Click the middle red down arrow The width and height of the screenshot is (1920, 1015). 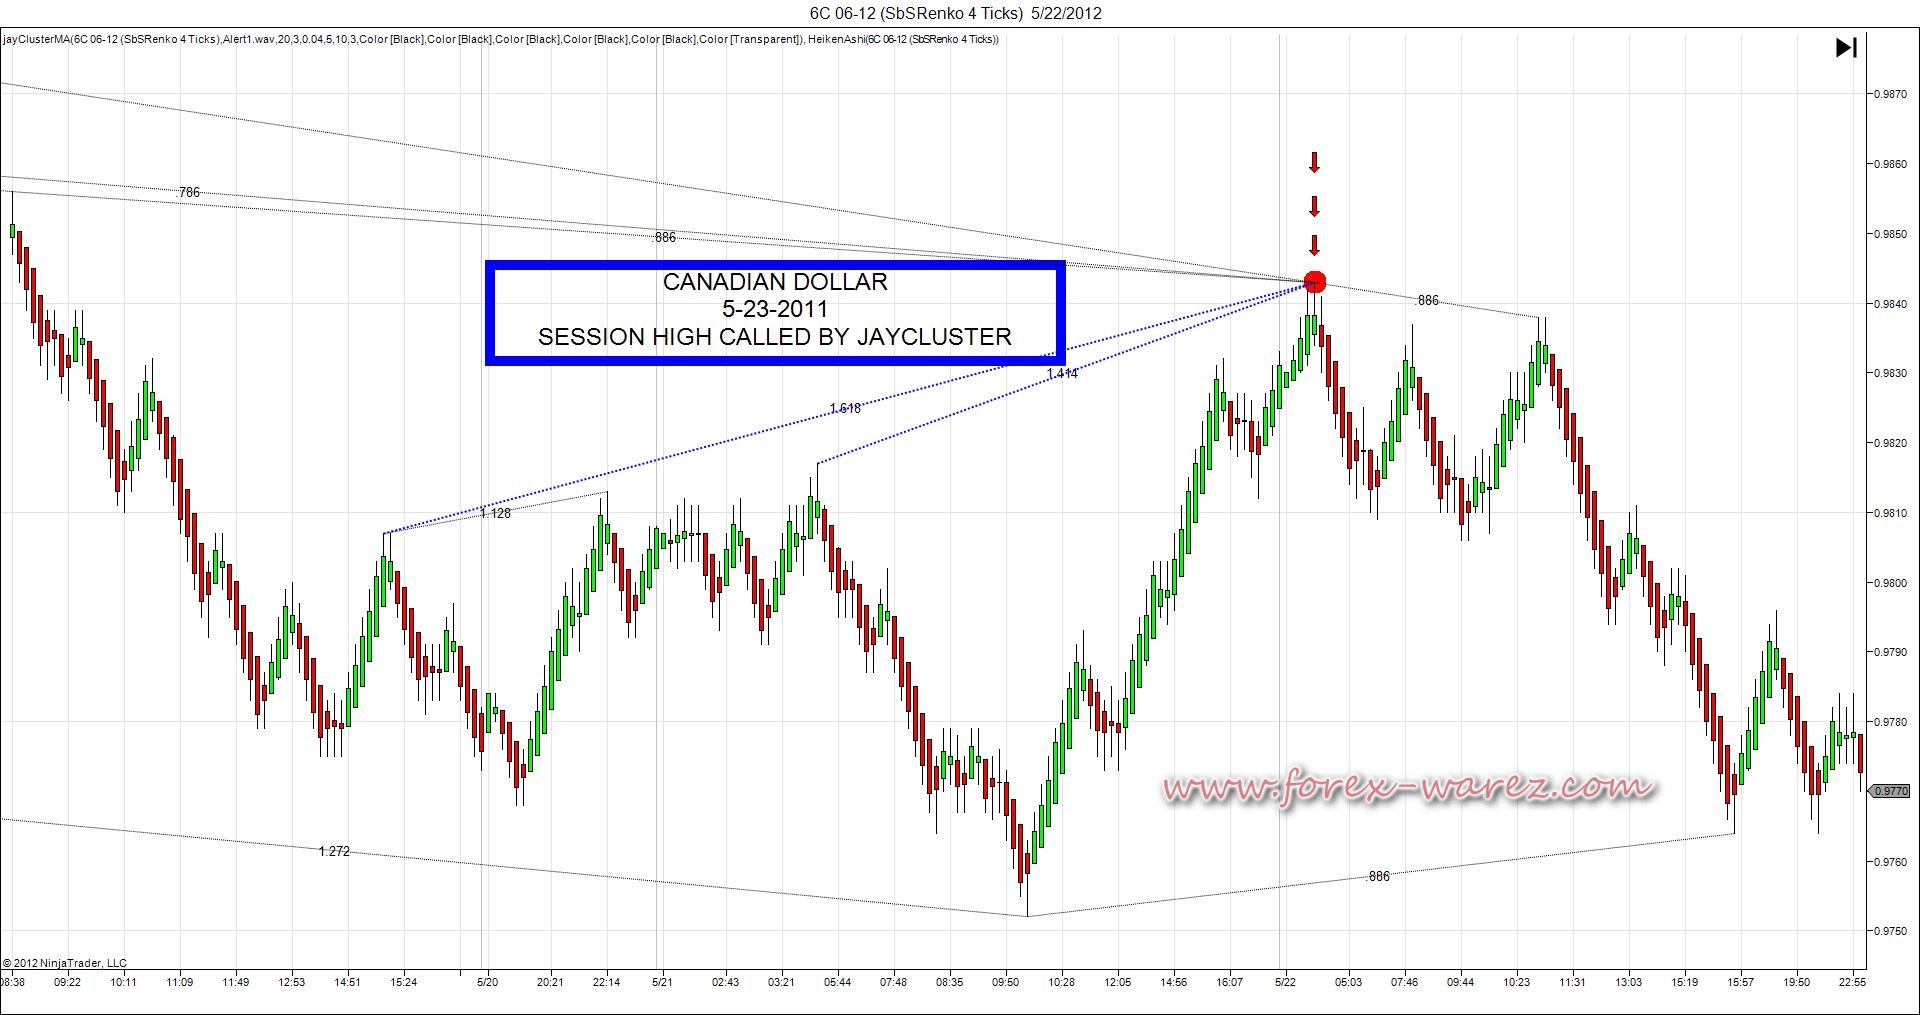[x=1315, y=207]
